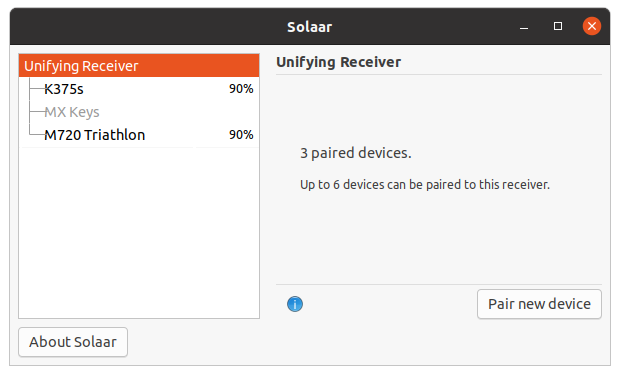Viewport: 620px width, 375px height.
Task: Click the M720 Triathlon 90% battery level
Action: tap(241, 135)
